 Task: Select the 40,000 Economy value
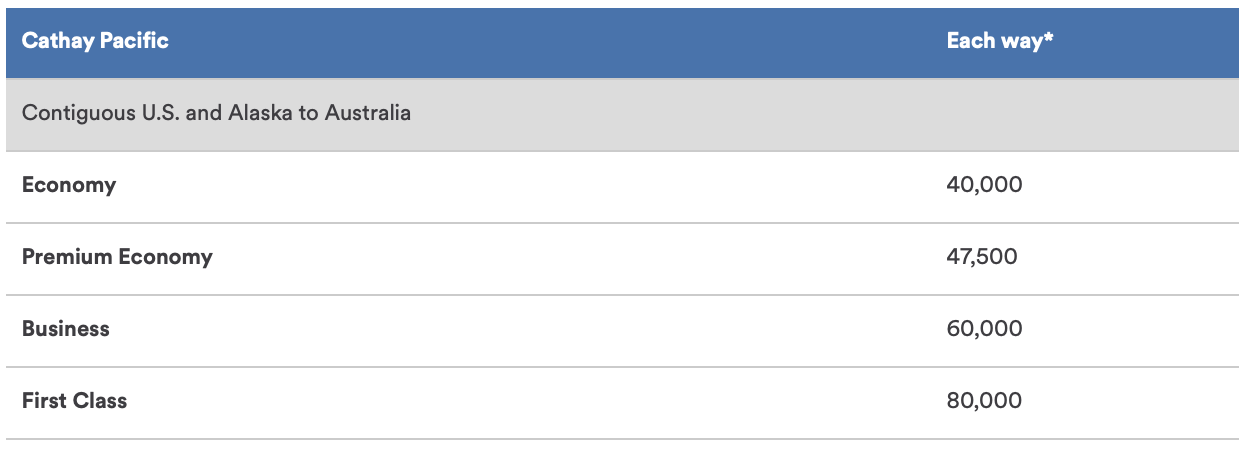pyautogui.click(x=984, y=185)
